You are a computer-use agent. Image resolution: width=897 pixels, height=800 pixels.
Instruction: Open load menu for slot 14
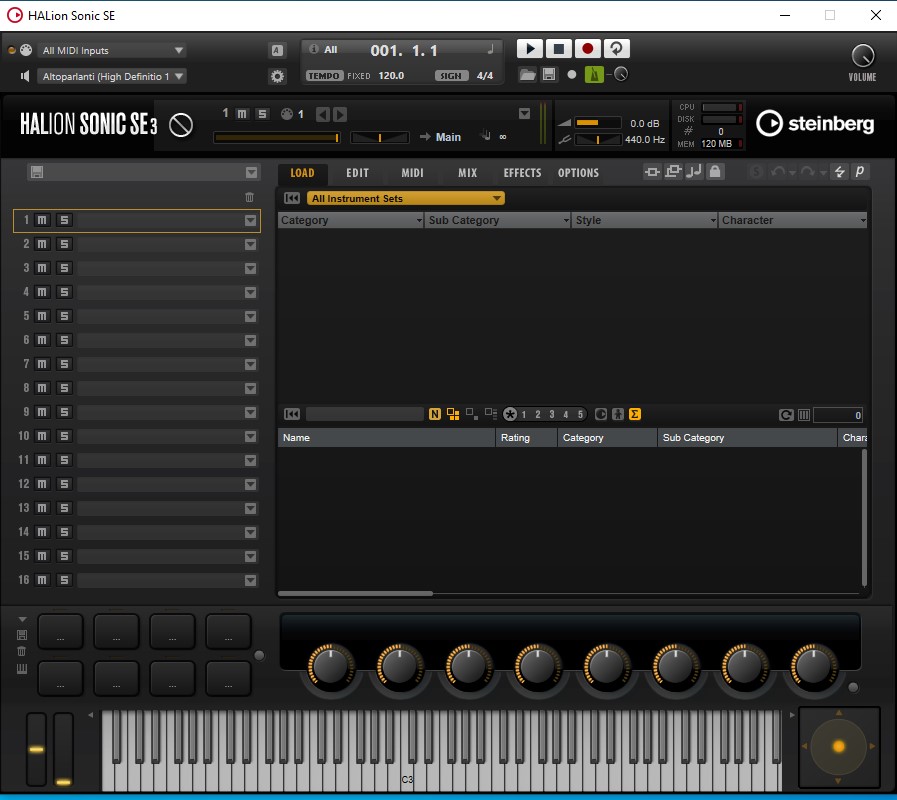(251, 533)
